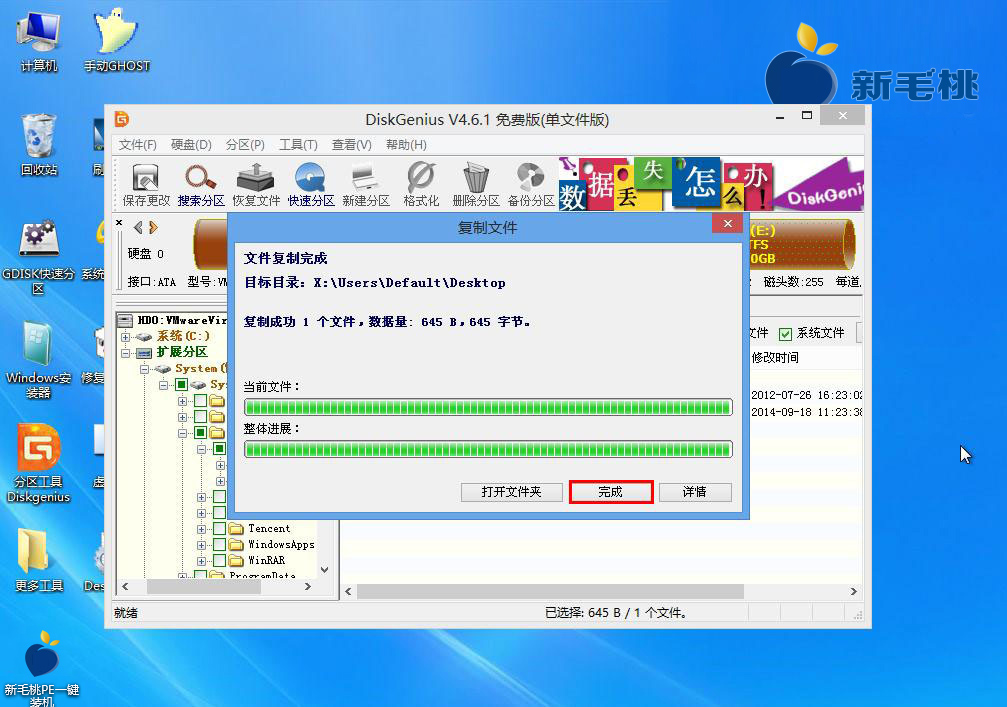Choose the 格式化 format toolbar icon

click(421, 184)
